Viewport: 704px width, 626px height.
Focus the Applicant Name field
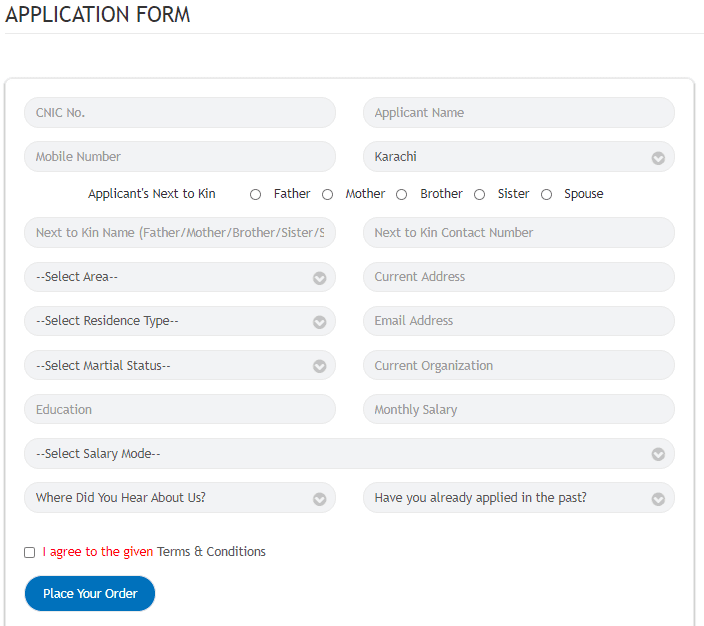518,113
